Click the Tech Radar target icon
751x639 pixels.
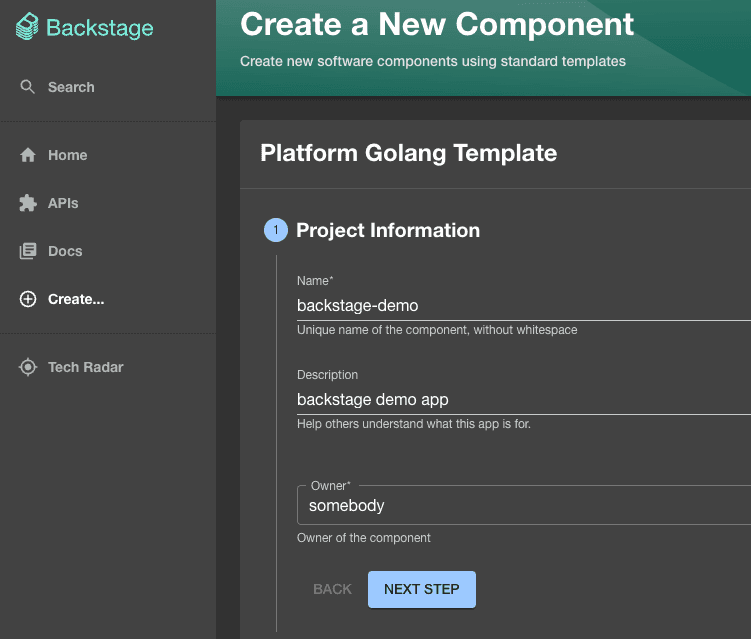point(28,367)
